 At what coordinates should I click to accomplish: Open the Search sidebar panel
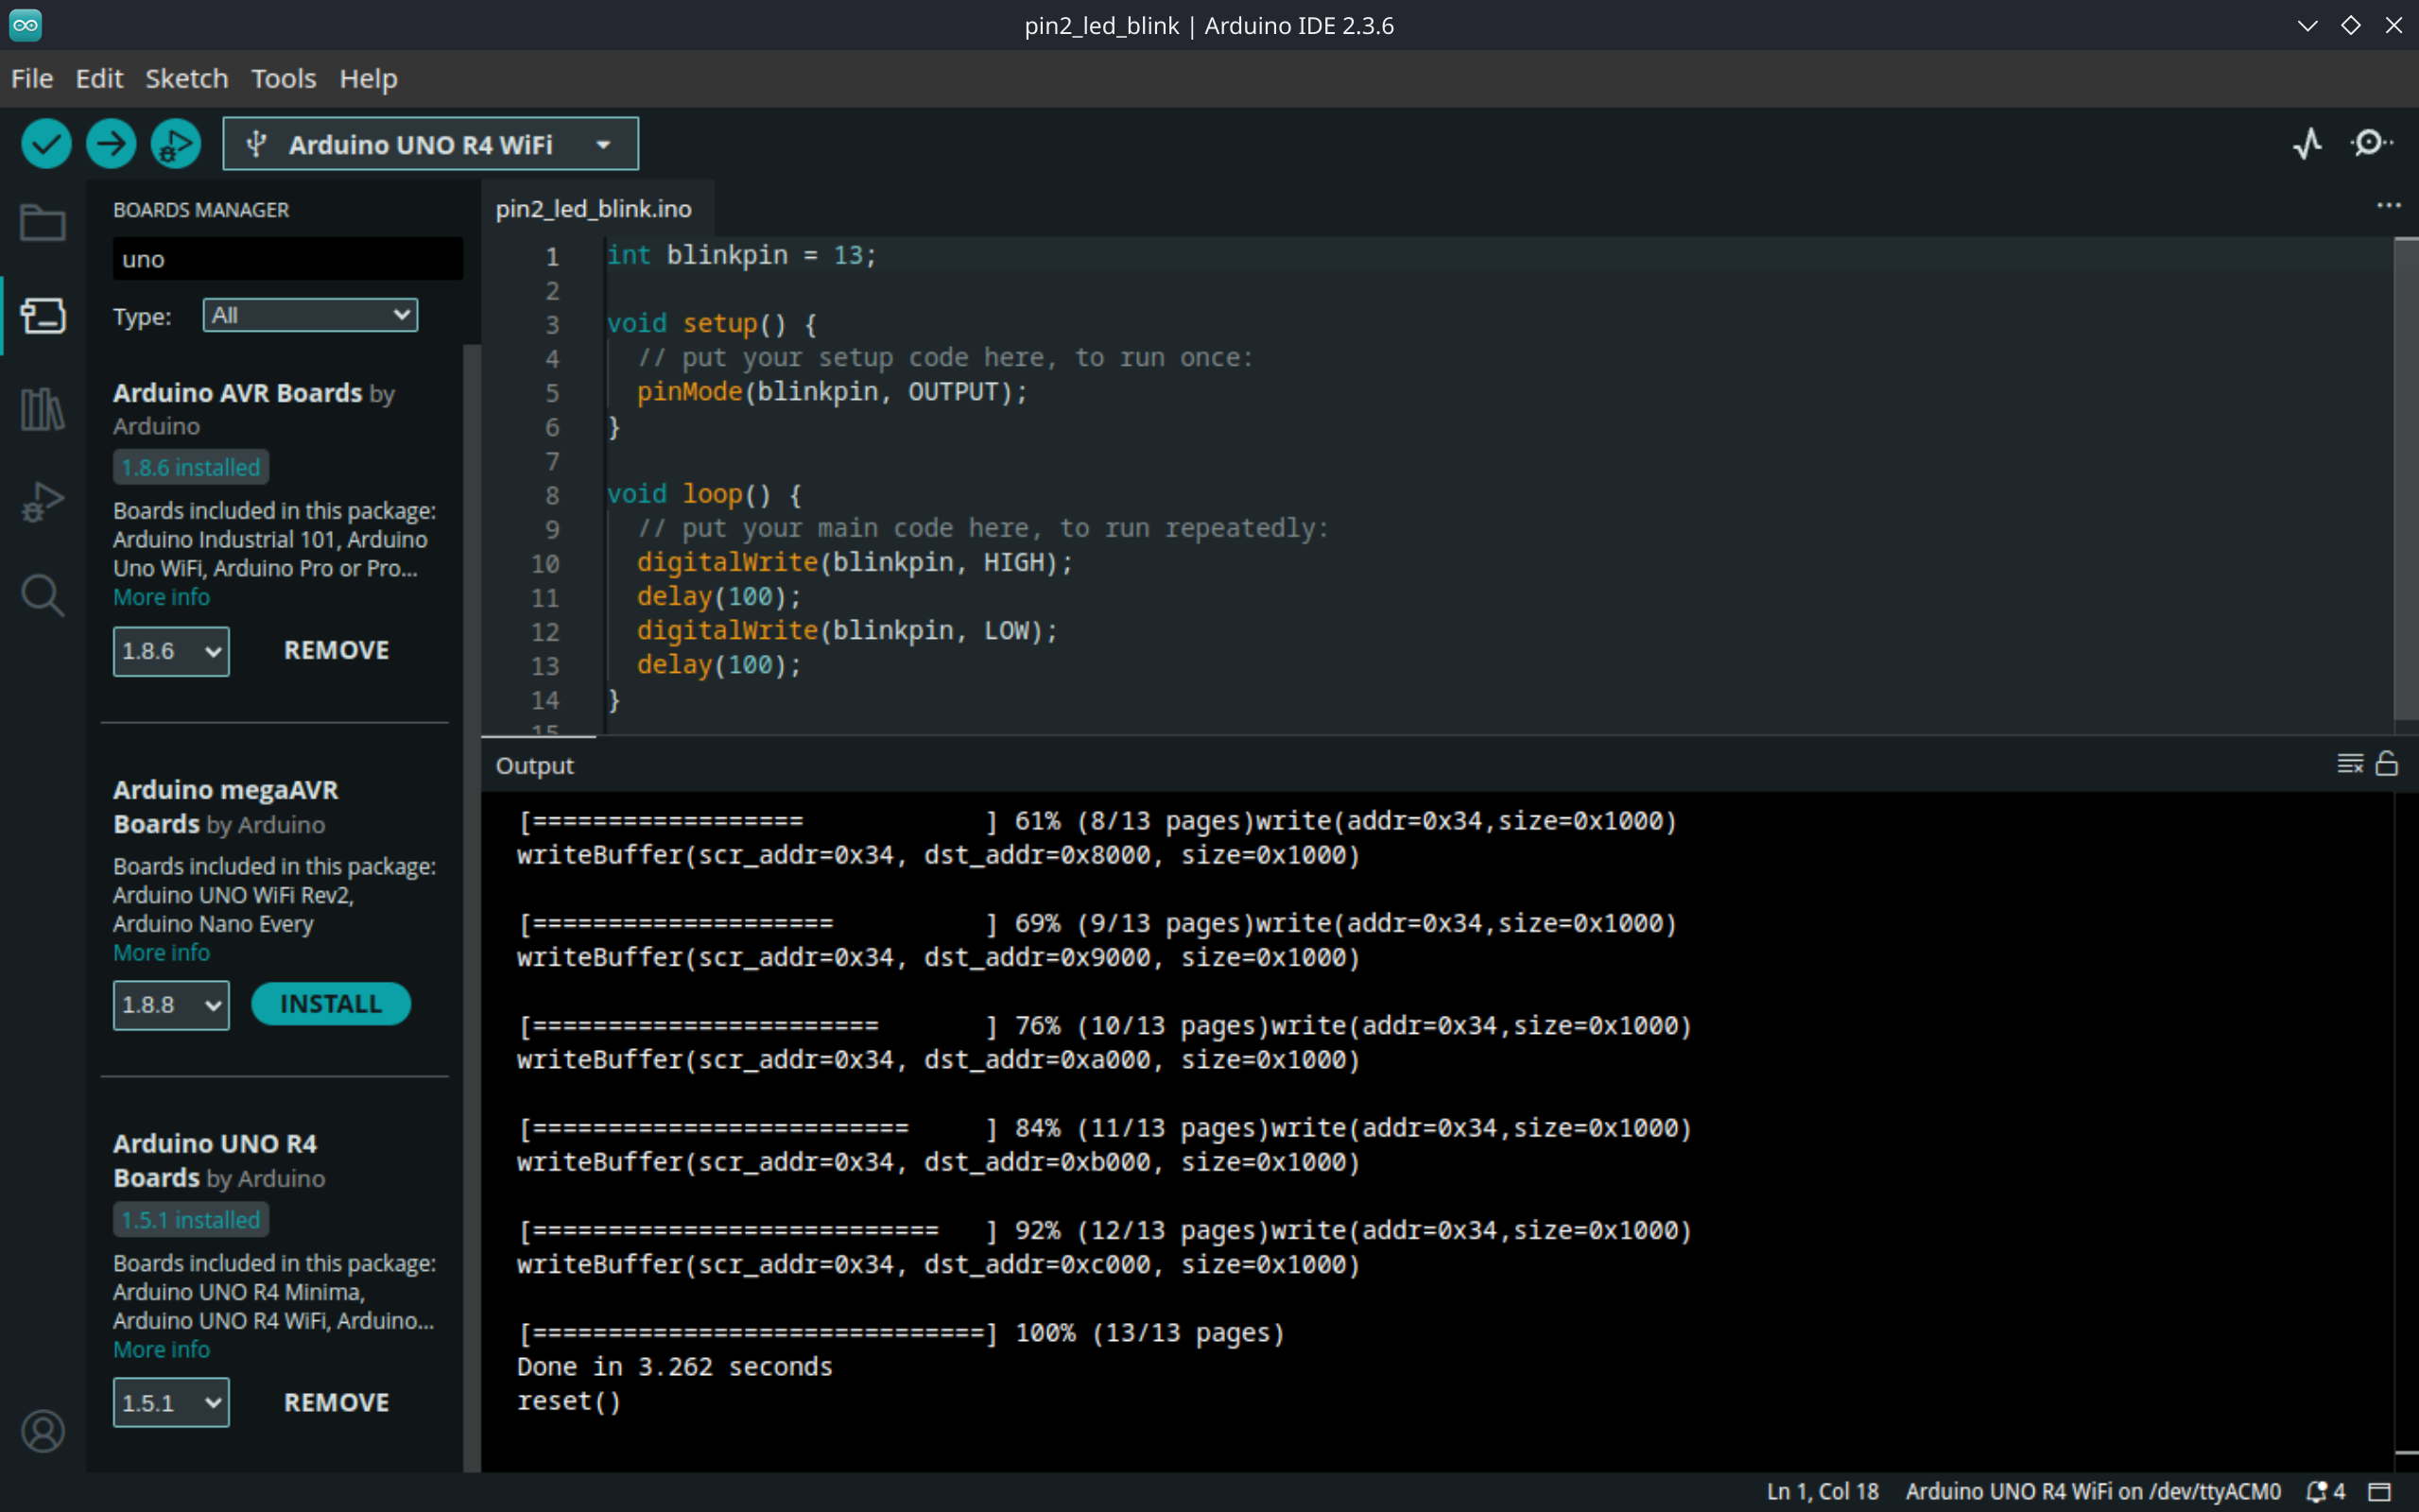[42, 595]
